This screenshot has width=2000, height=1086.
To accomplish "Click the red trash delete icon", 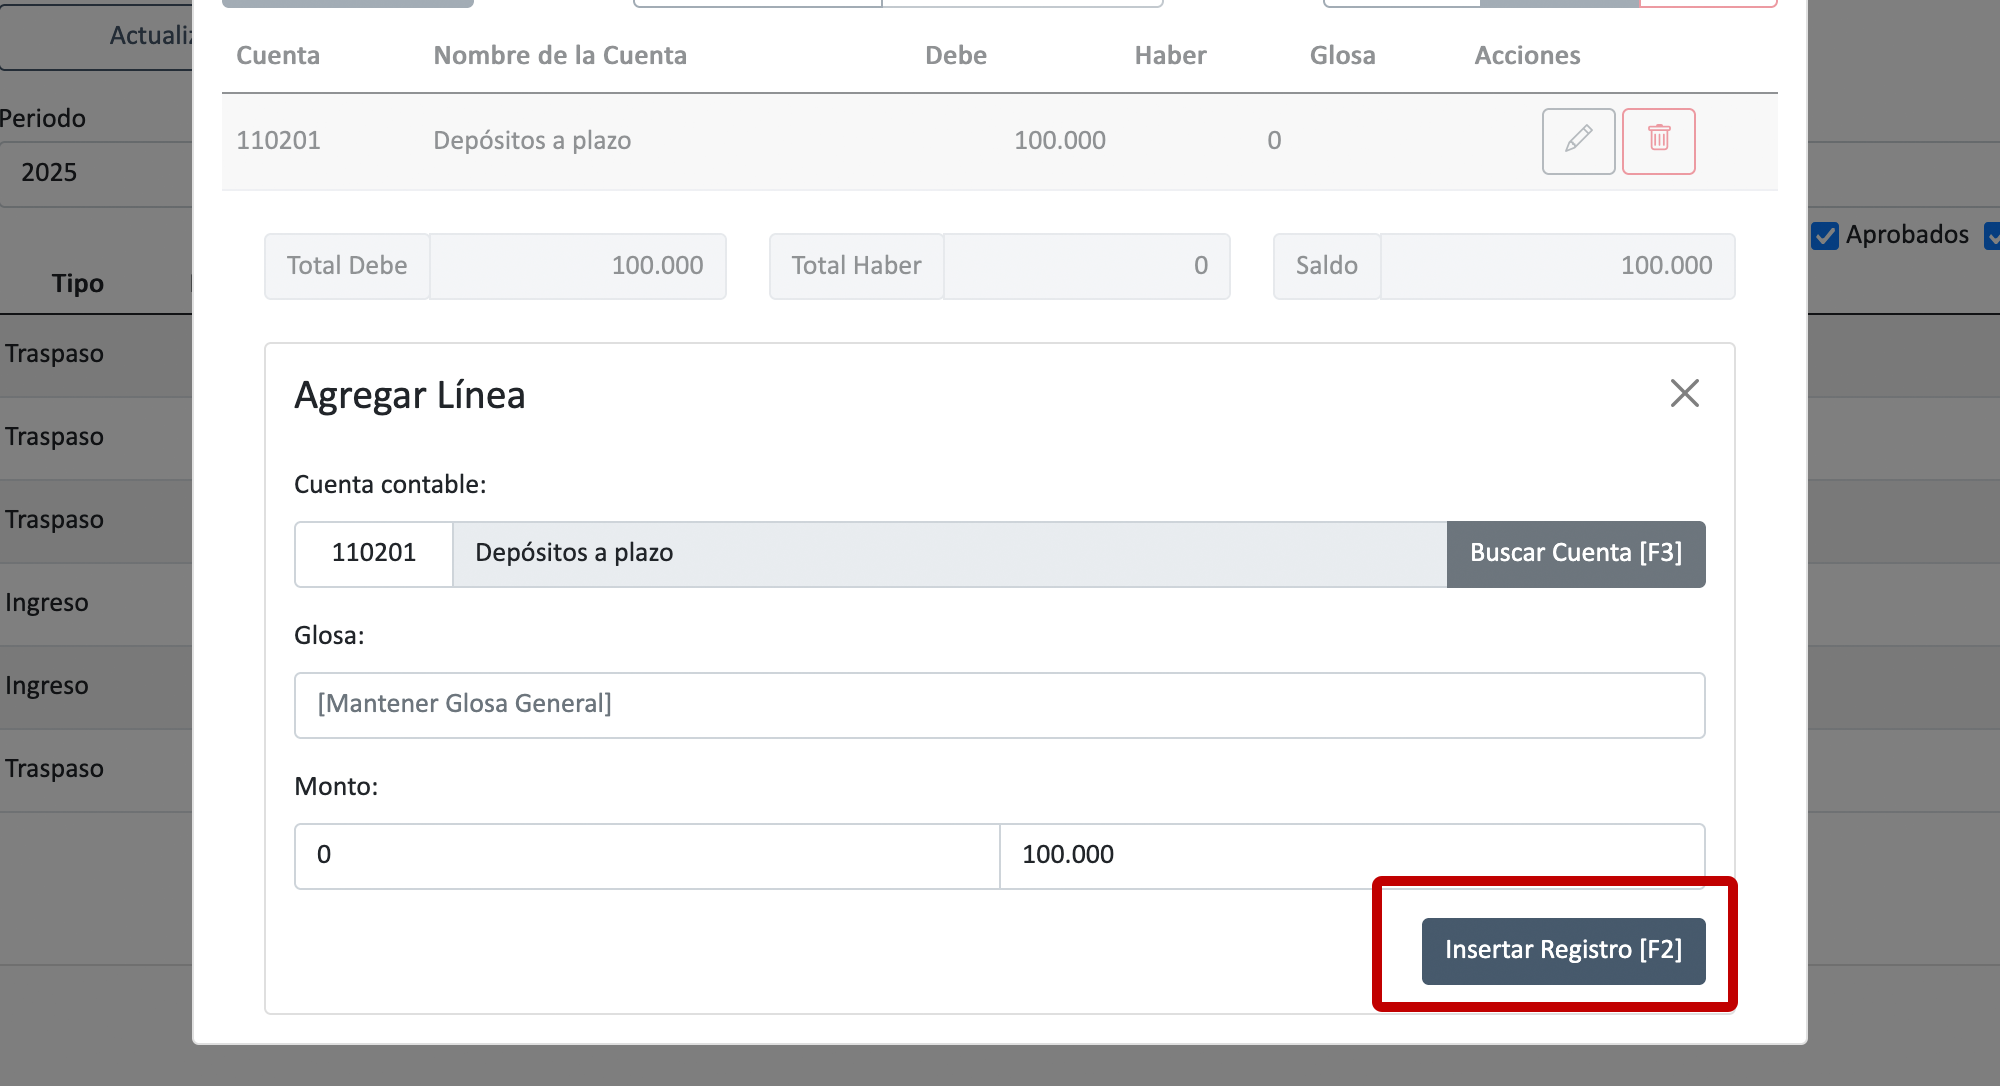I will point(1658,141).
